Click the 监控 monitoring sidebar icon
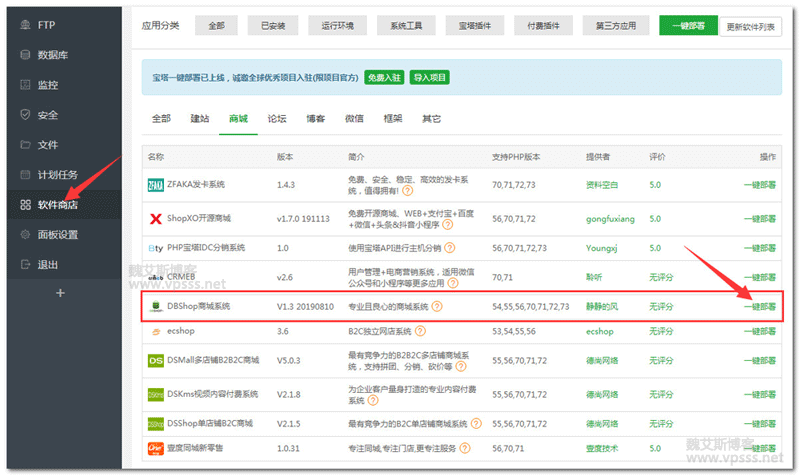 pyautogui.click(x=23, y=85)
